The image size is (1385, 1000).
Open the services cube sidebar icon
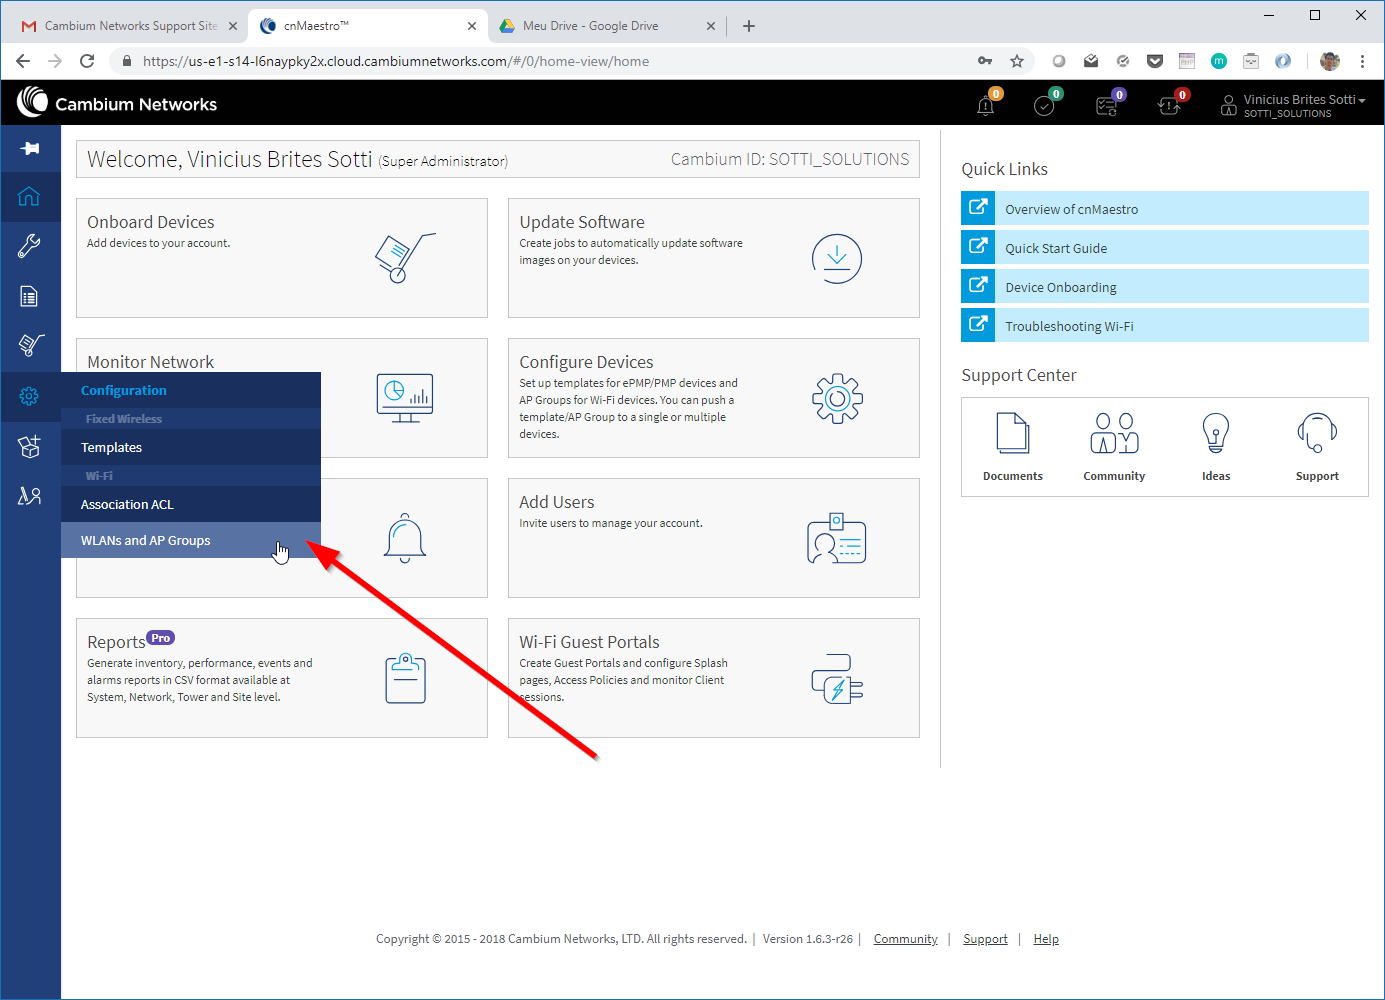click(x=29, y=446)
